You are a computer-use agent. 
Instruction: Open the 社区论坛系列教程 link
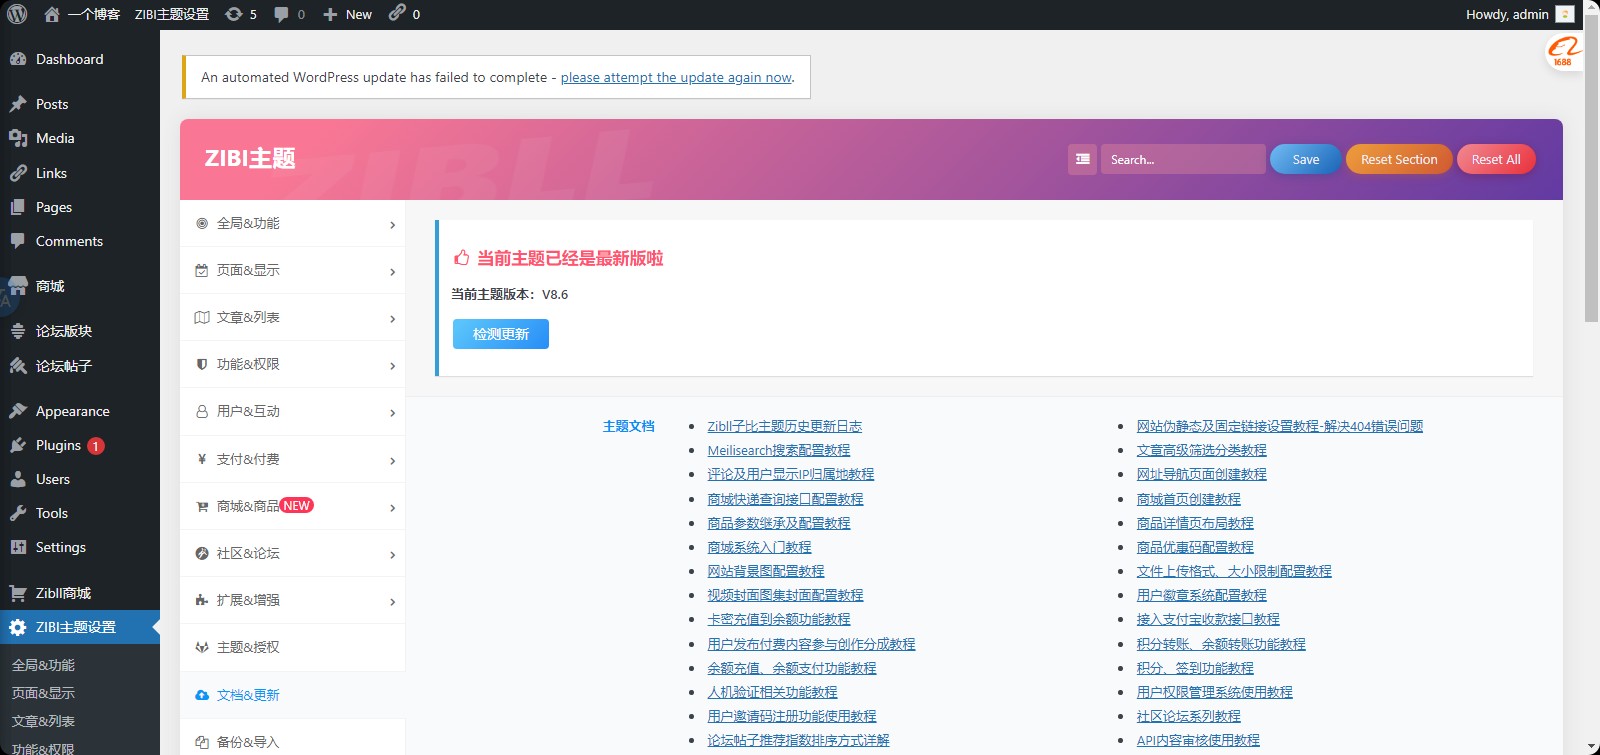(1188, 716)
